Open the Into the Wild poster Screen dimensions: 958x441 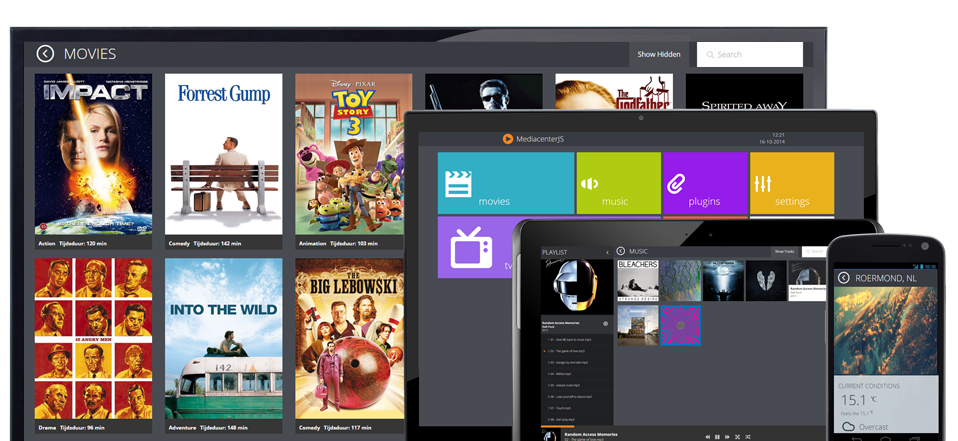tap(224, 338)
